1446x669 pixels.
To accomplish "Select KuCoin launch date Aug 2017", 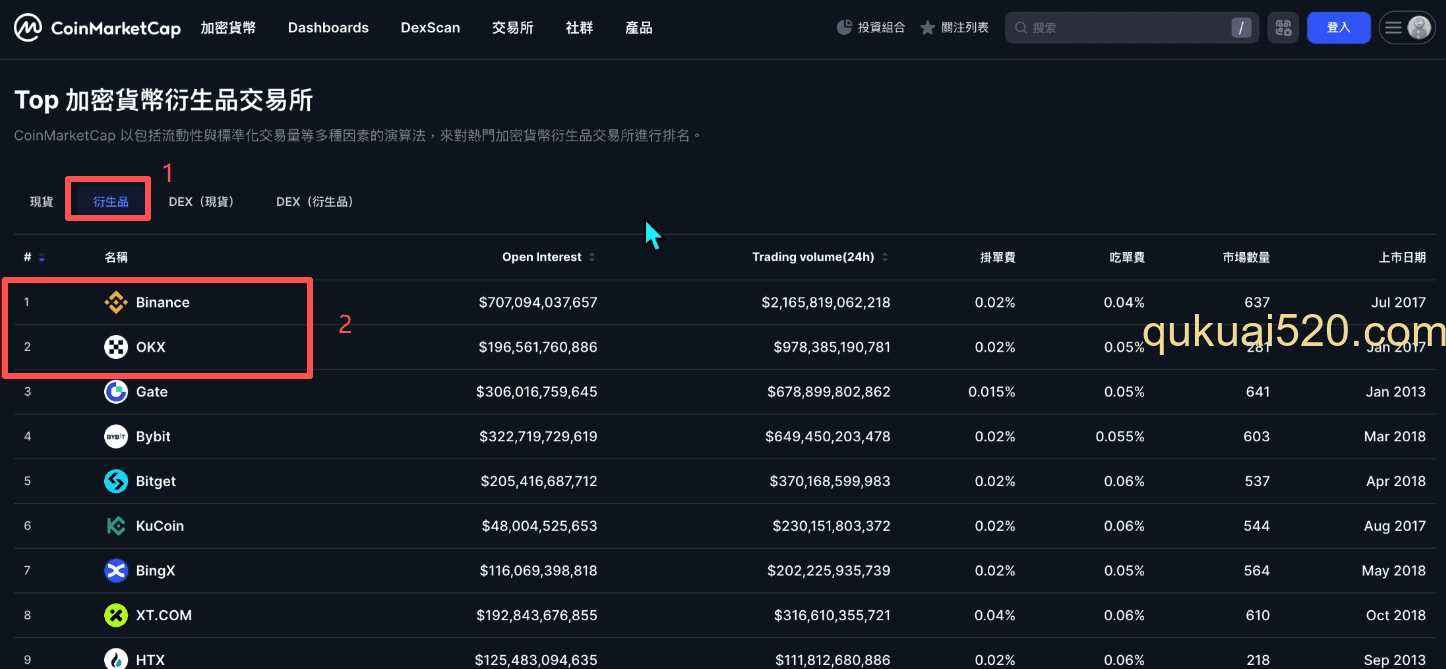I will [1395, 526].
